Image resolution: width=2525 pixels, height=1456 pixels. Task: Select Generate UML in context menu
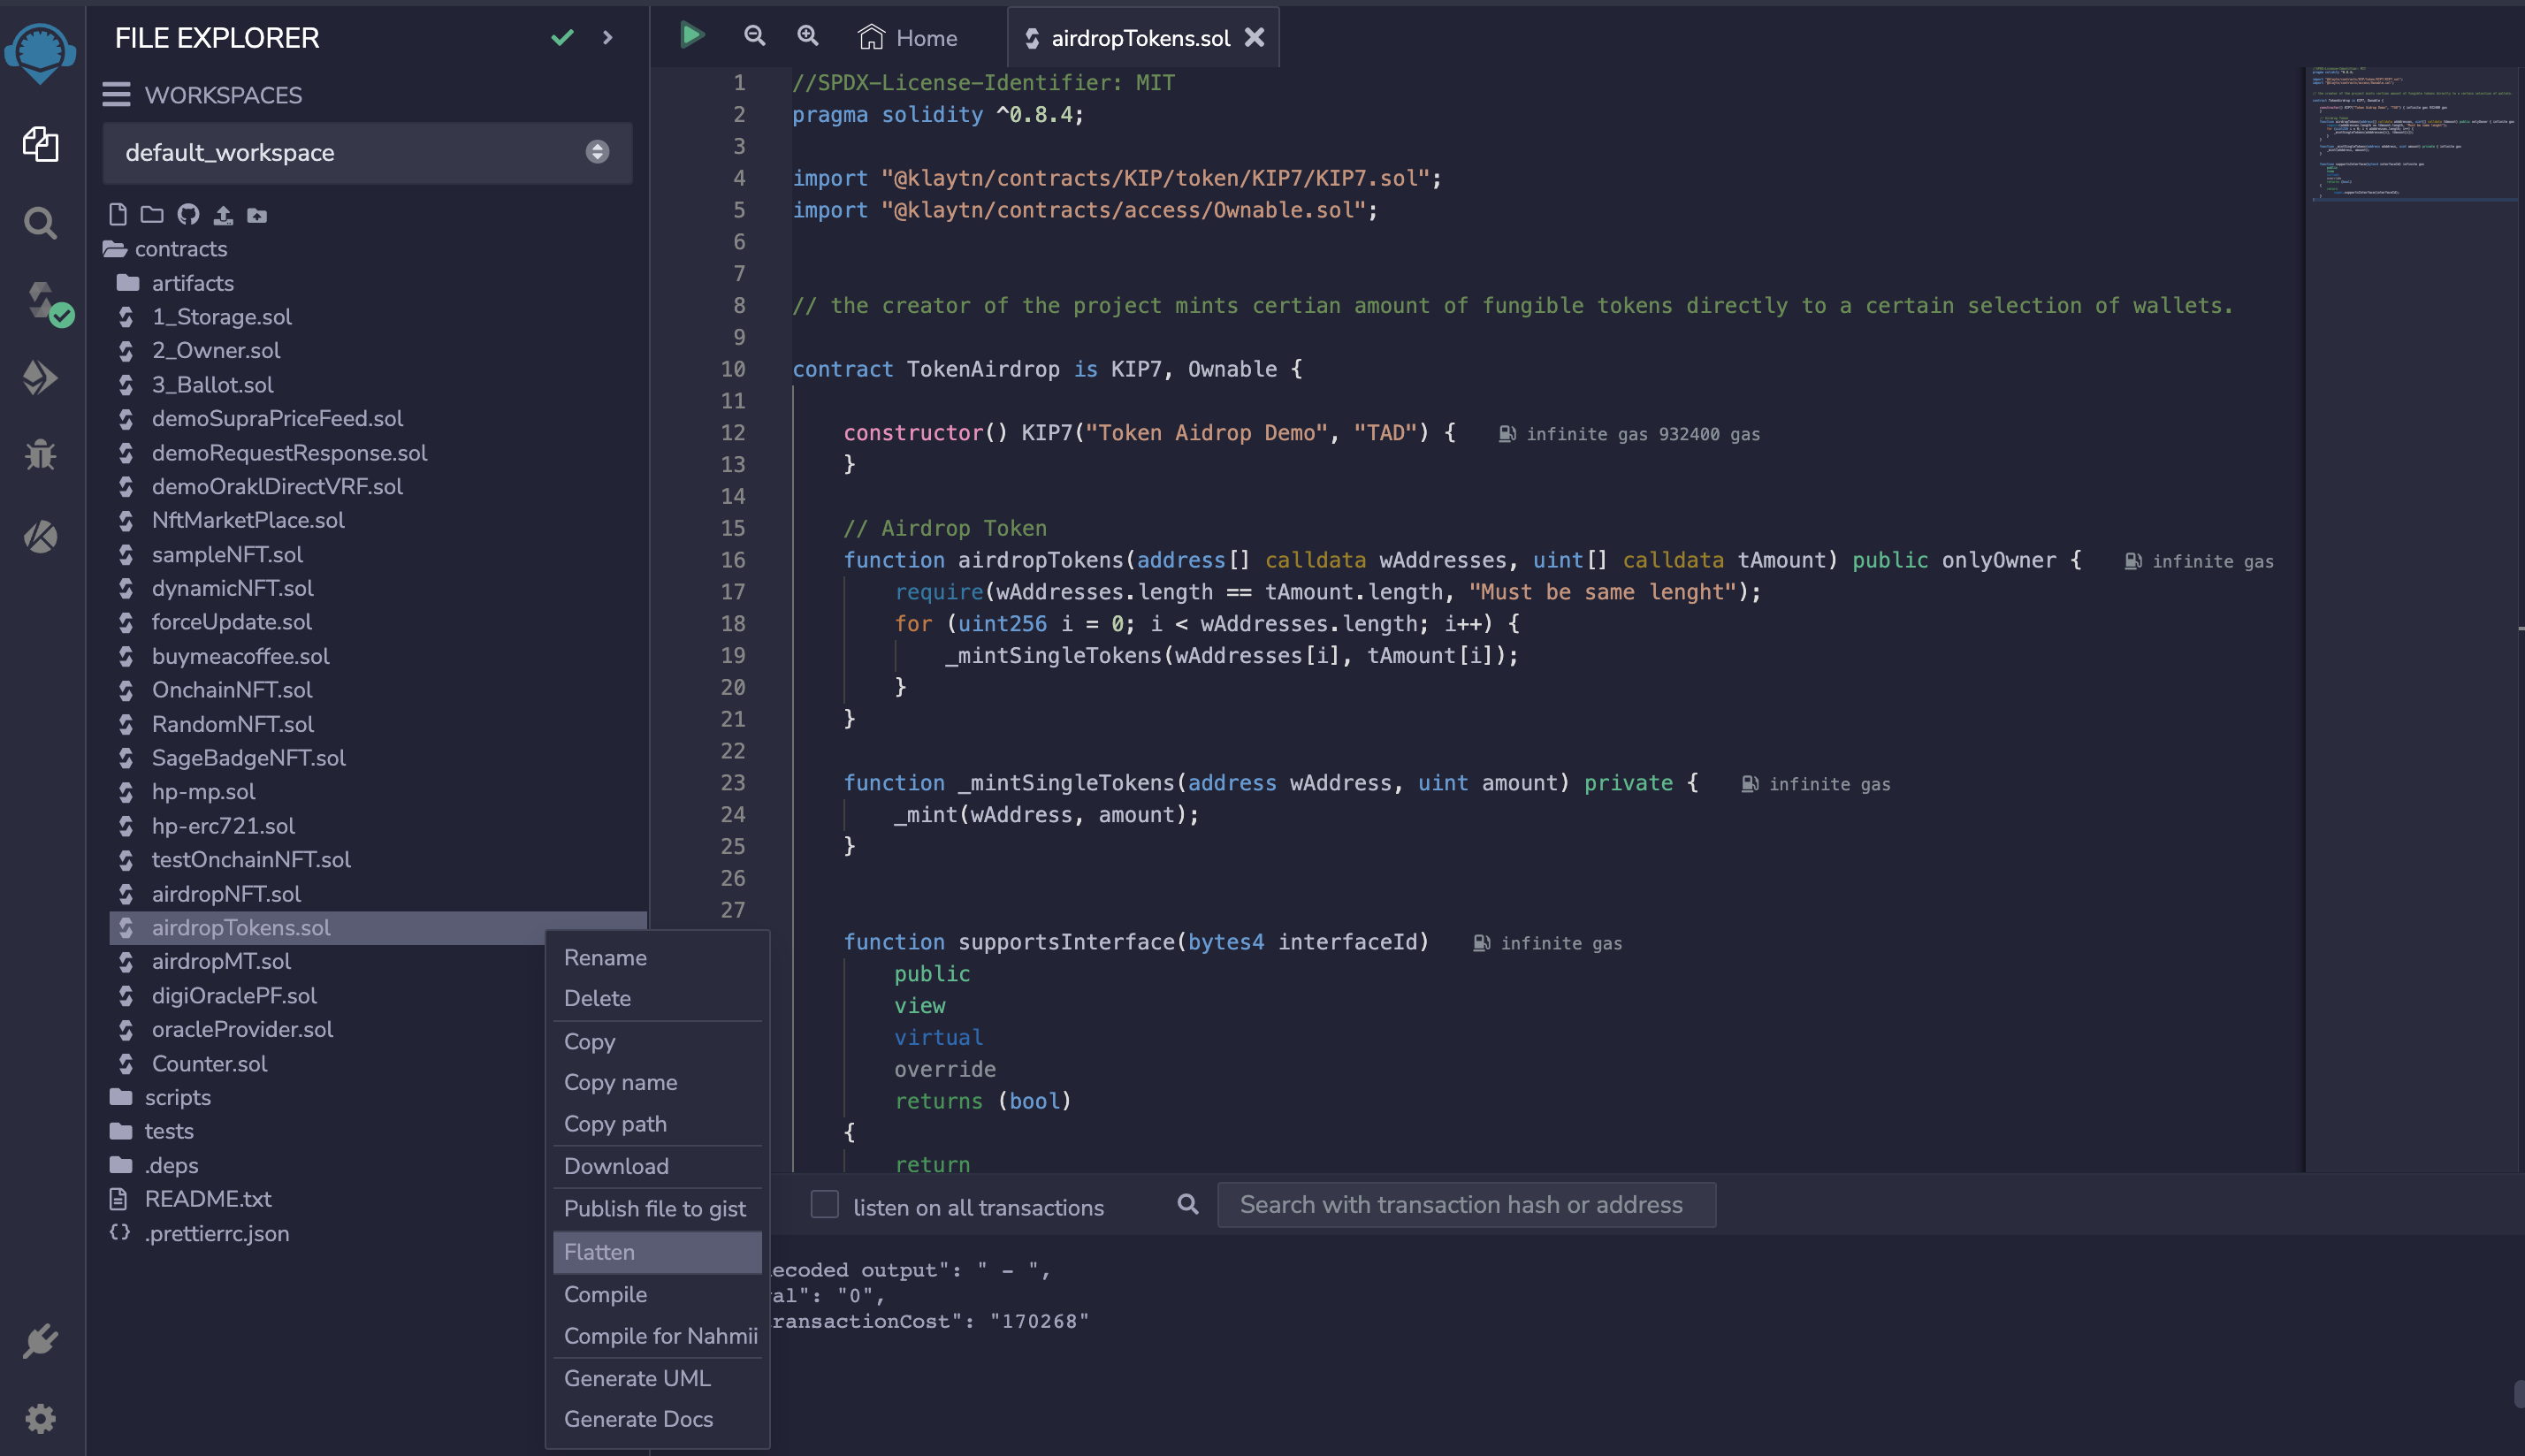pos(637,1378)
